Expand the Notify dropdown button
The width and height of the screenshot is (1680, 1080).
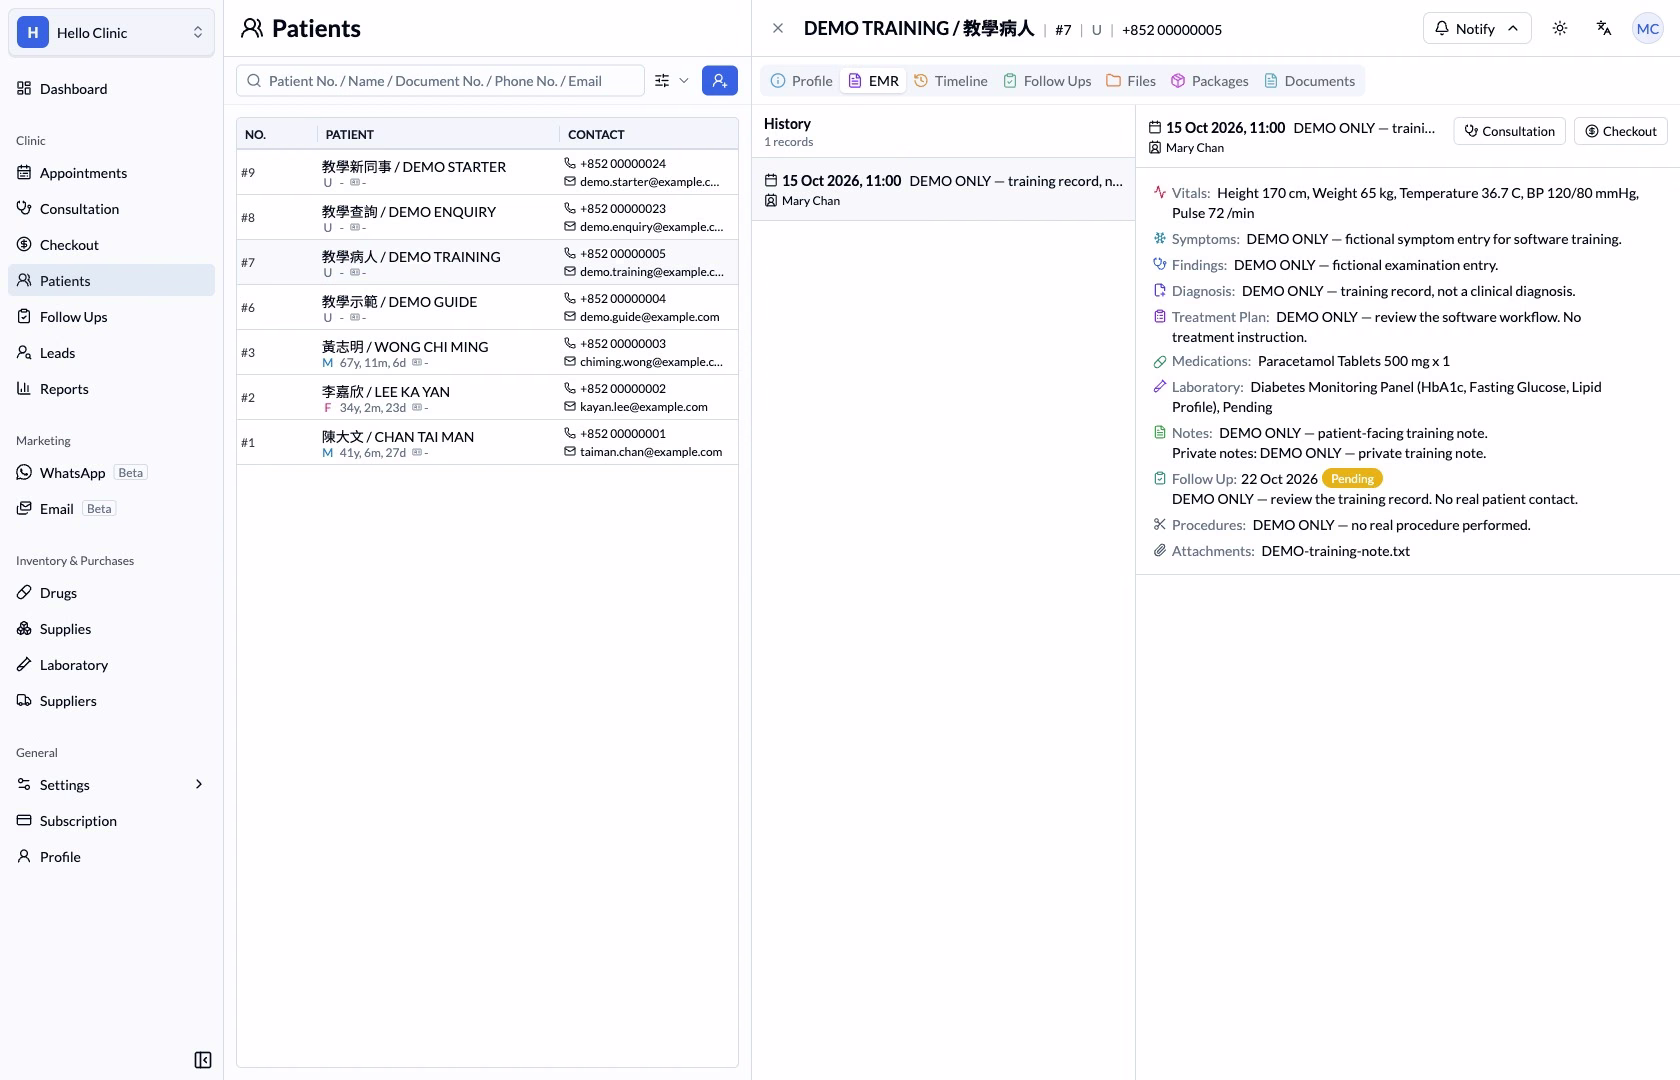point(1477,29)
